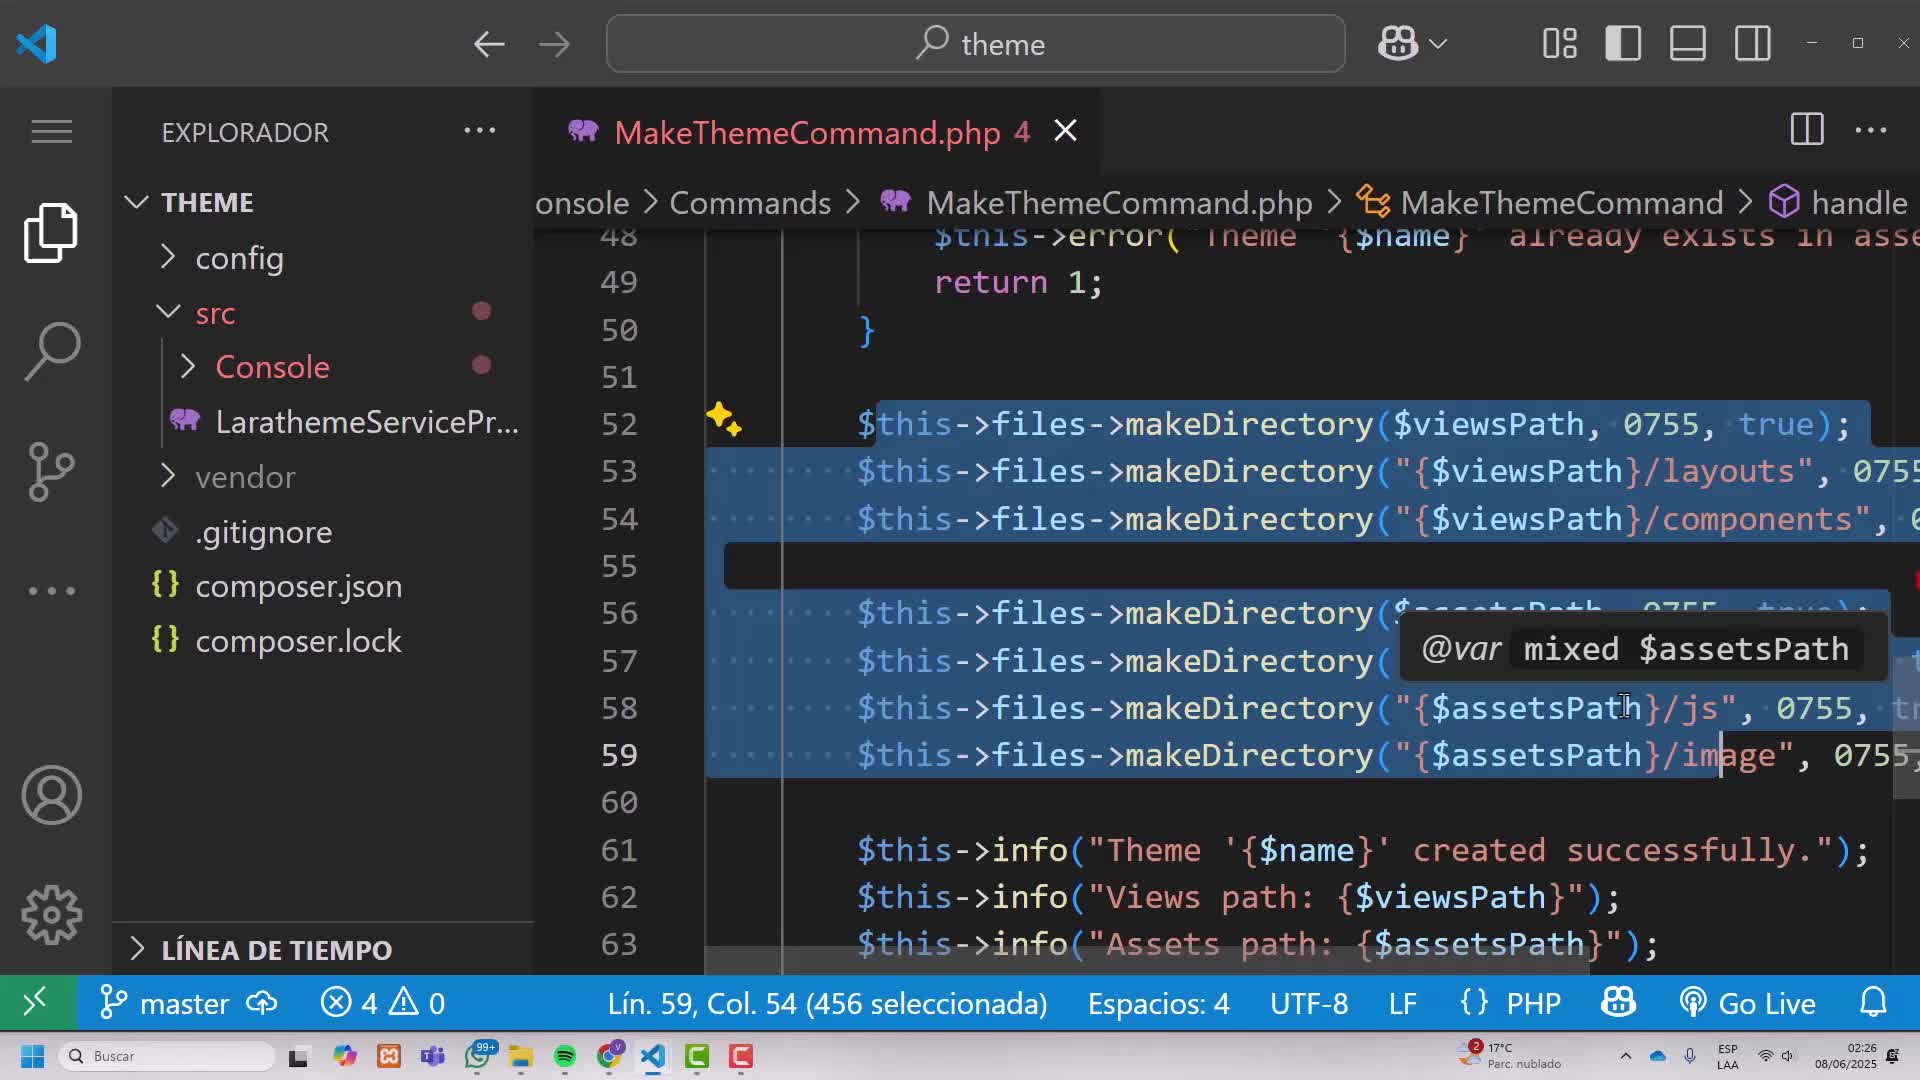The width and height of the screenshot is (1920, 1080).
Task: Click the master branch indicator
Action: (165, 1003)
